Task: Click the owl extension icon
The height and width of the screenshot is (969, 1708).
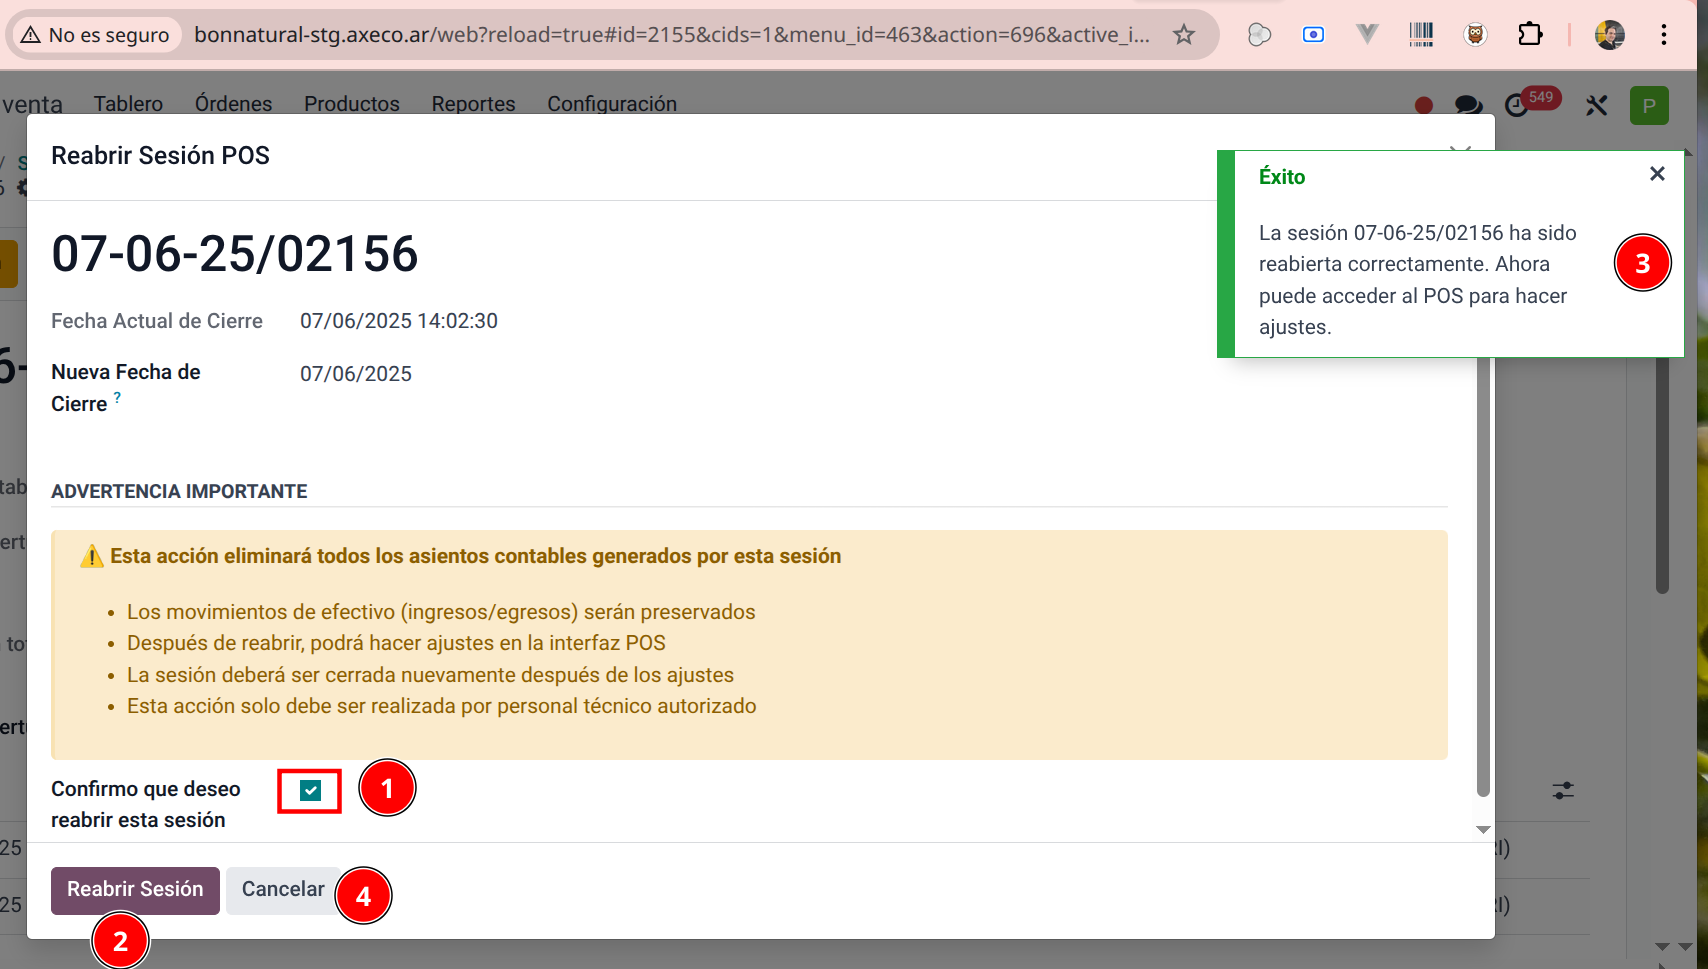Action: [x=1475, y=35]
